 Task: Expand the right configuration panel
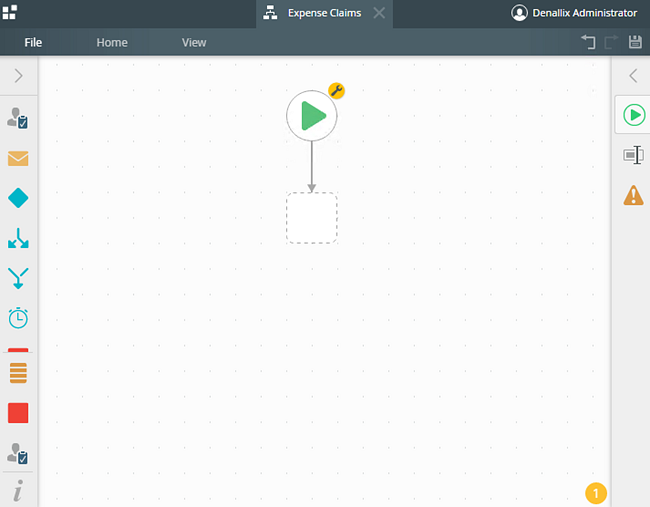[x=633, y=76]
